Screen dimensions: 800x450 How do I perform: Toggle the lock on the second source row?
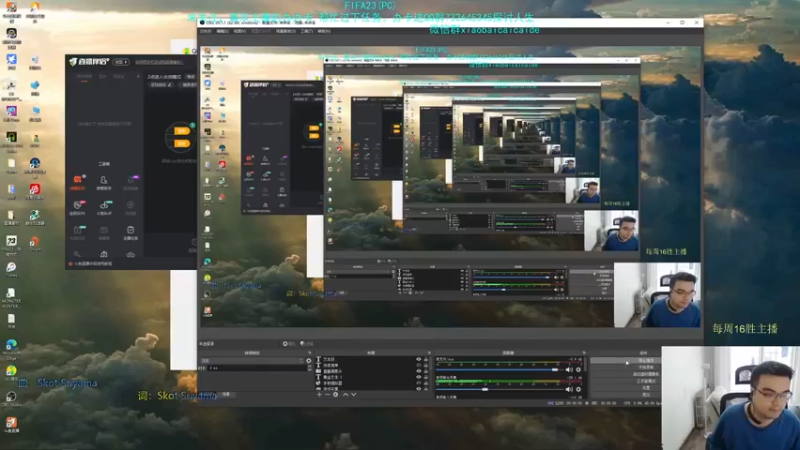click(426, 365)
